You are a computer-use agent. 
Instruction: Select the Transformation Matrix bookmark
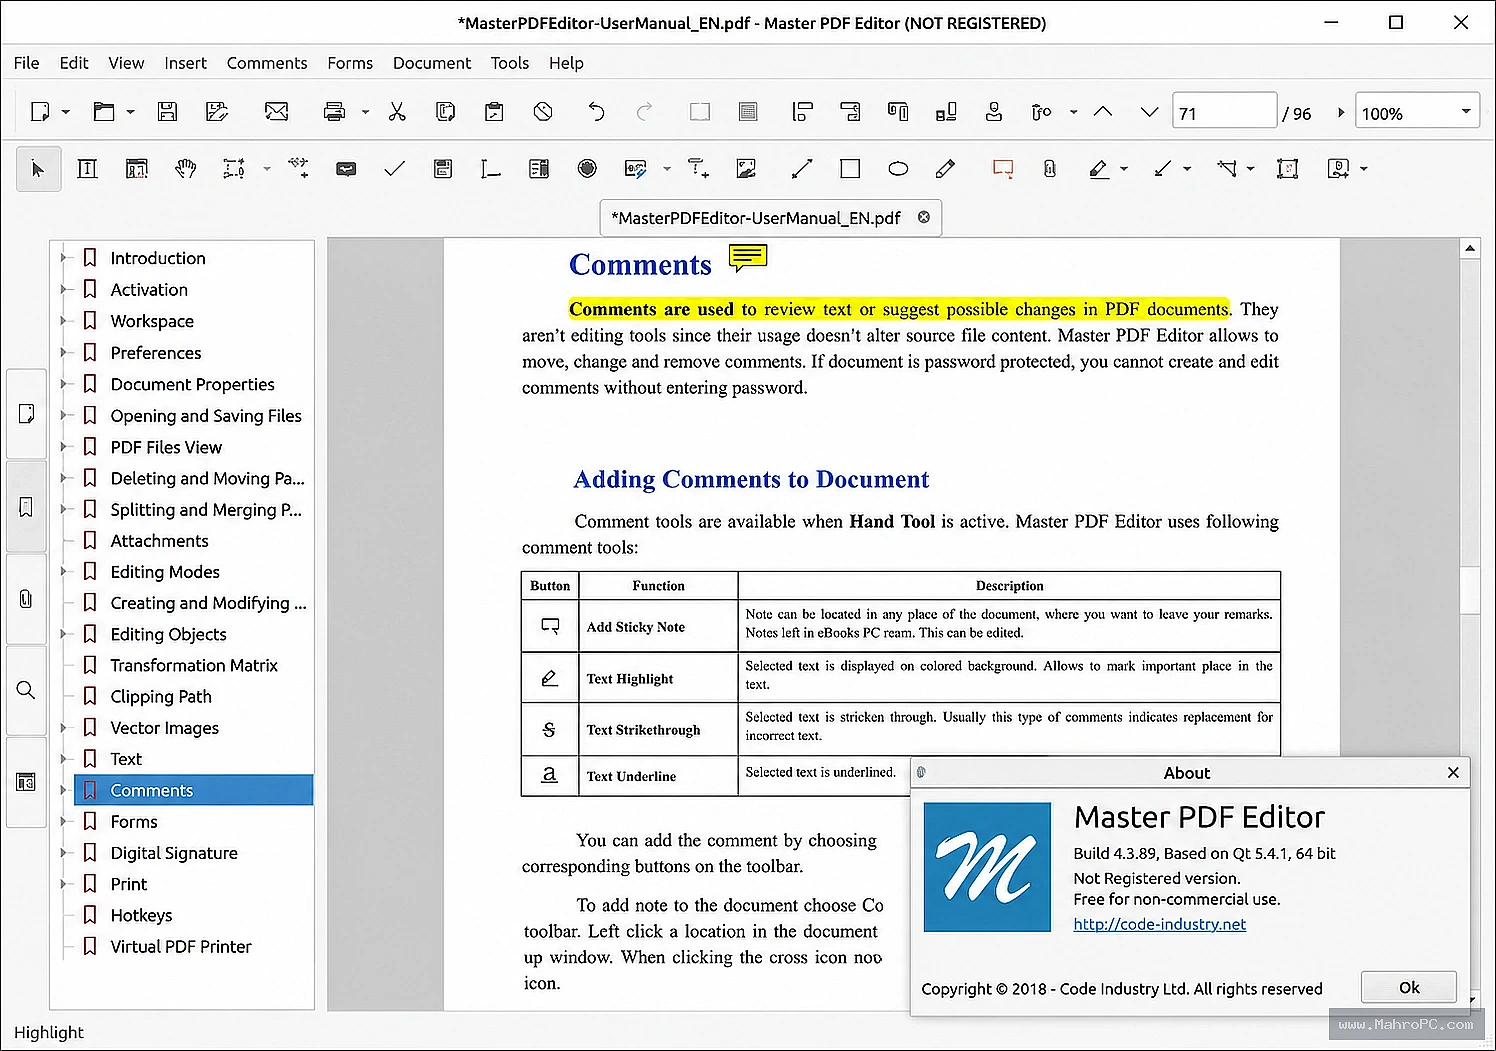coord(194,666)
